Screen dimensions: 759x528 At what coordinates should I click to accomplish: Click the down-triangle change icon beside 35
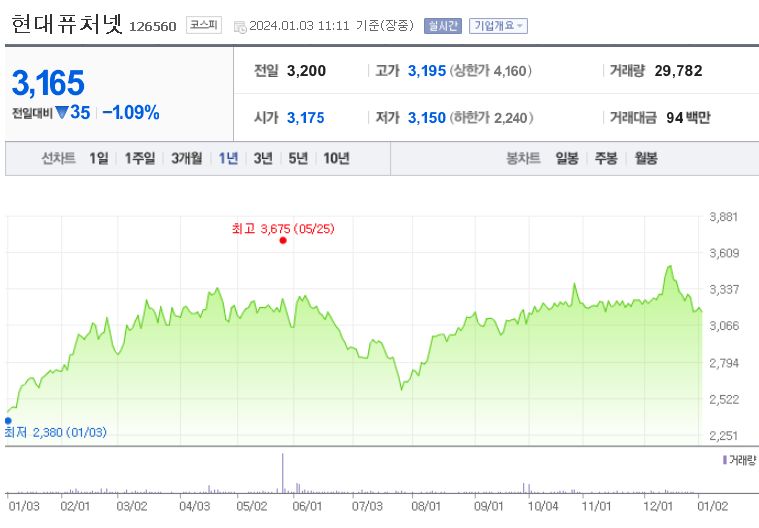tap(61, 113)
